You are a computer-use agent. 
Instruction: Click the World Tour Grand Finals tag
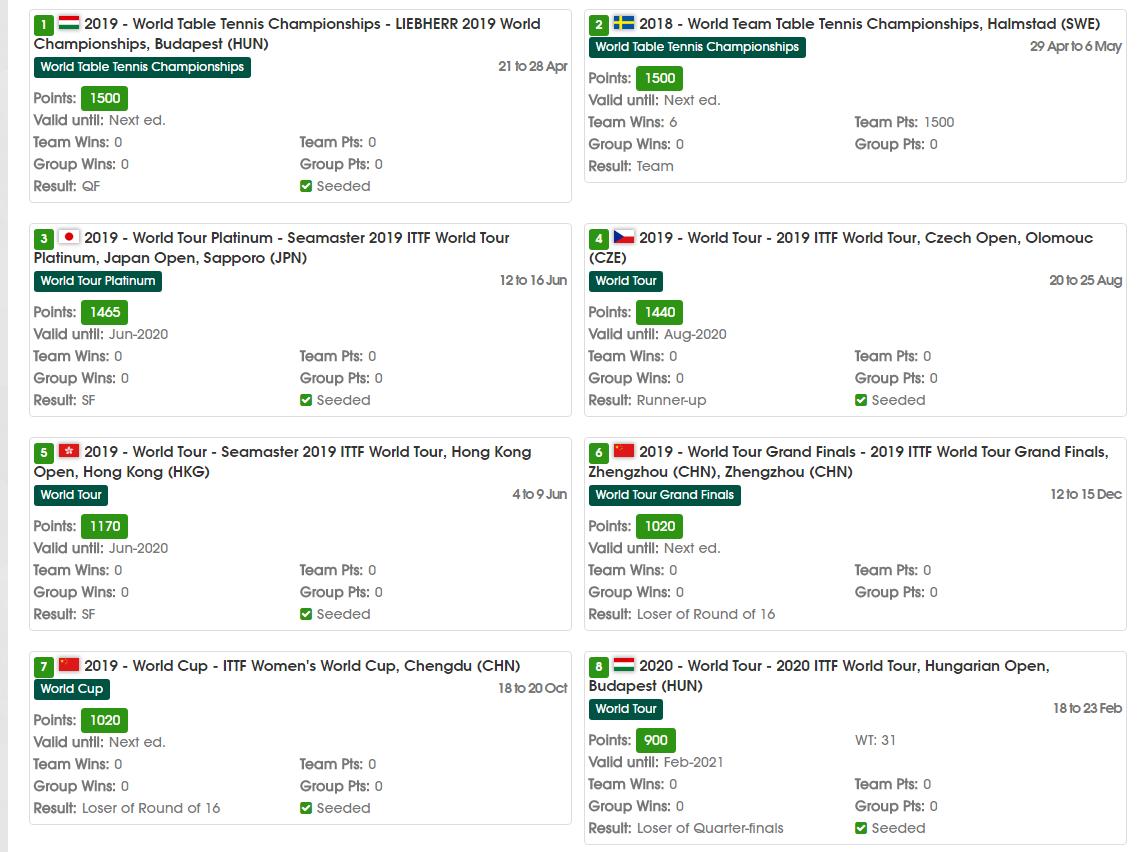[x=664, y=495]
